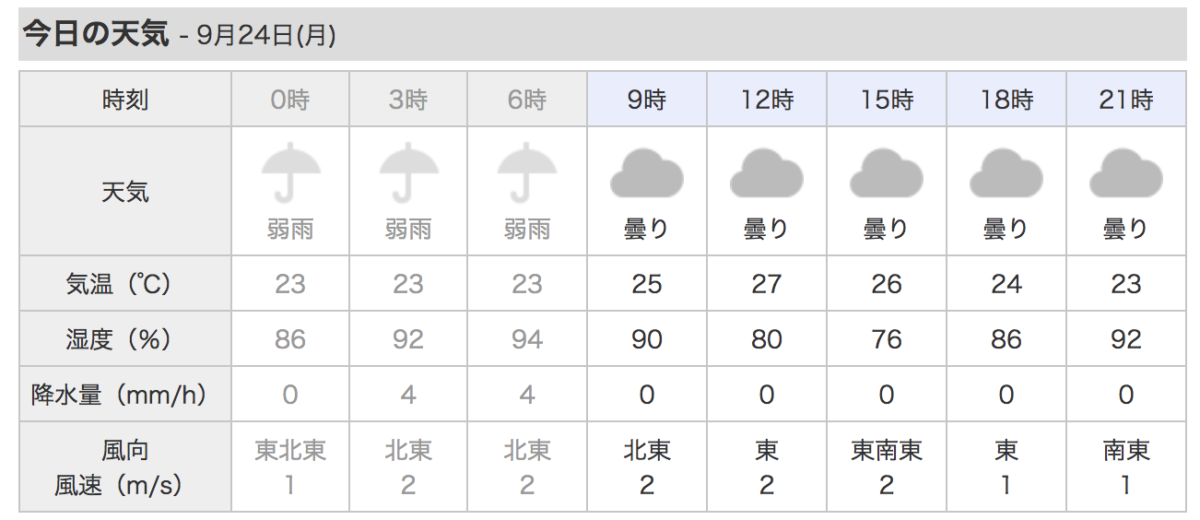
Task: Select the 15時 column header
Action: click(x=887, y=99)
